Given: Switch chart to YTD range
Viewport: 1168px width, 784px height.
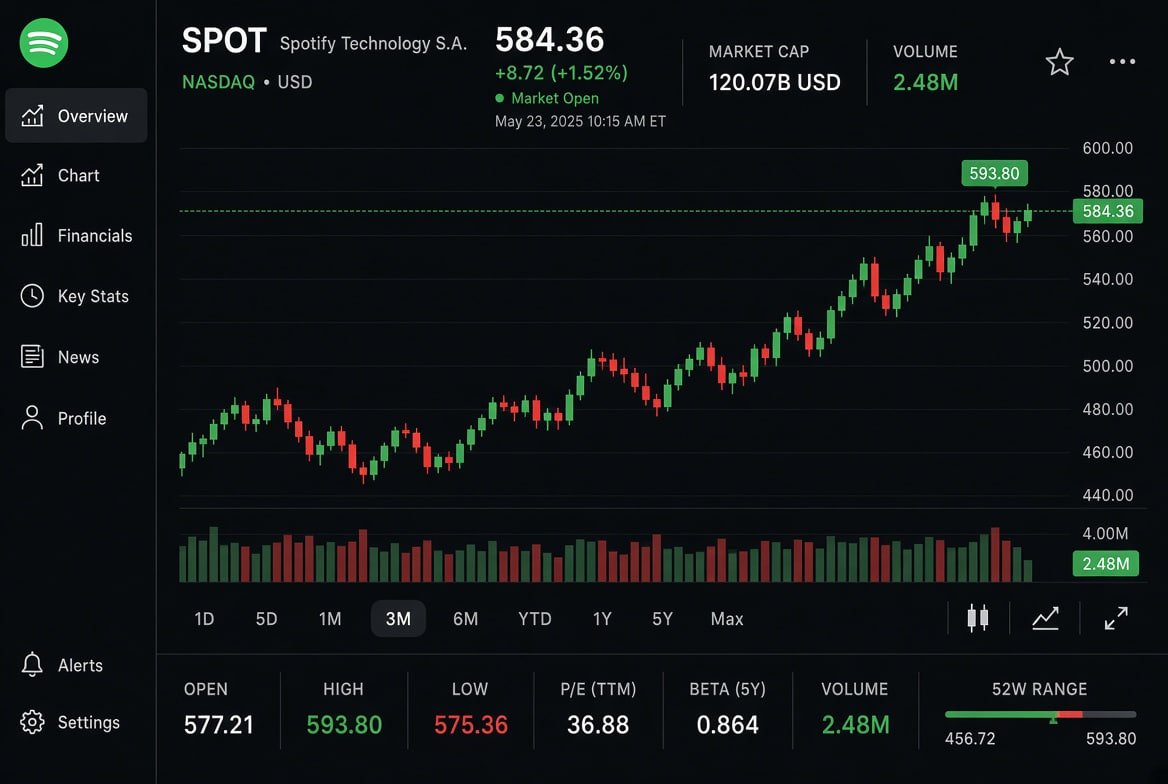Looking at the screenshot, I should coord(535,619).
